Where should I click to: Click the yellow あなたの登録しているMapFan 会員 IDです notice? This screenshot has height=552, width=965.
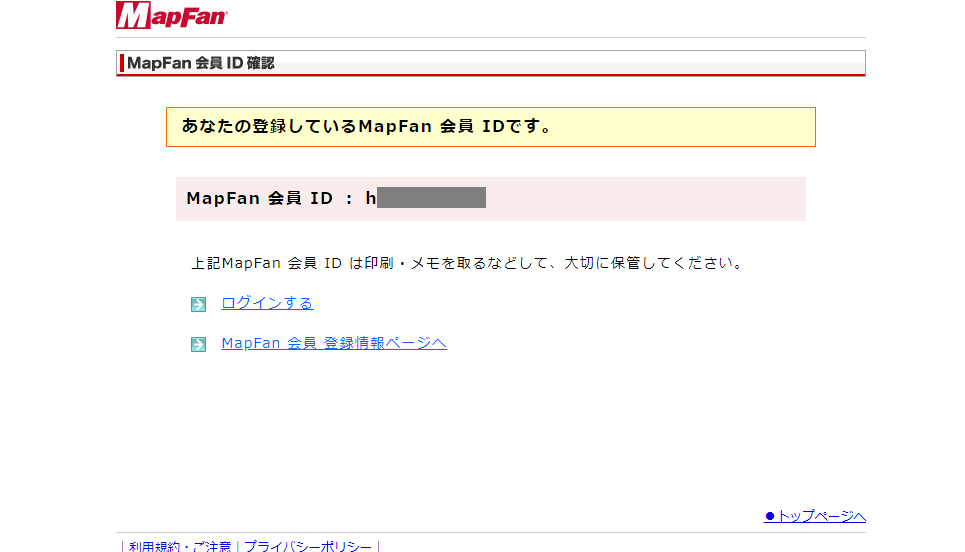[491, 127]
